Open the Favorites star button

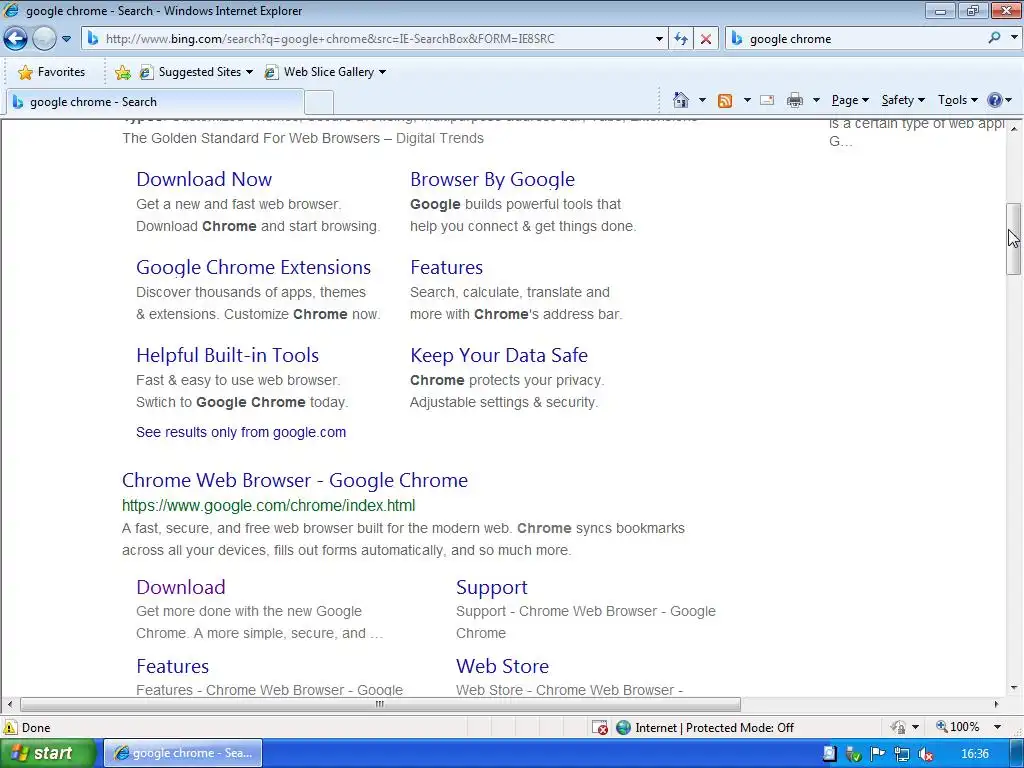(52, 72)
